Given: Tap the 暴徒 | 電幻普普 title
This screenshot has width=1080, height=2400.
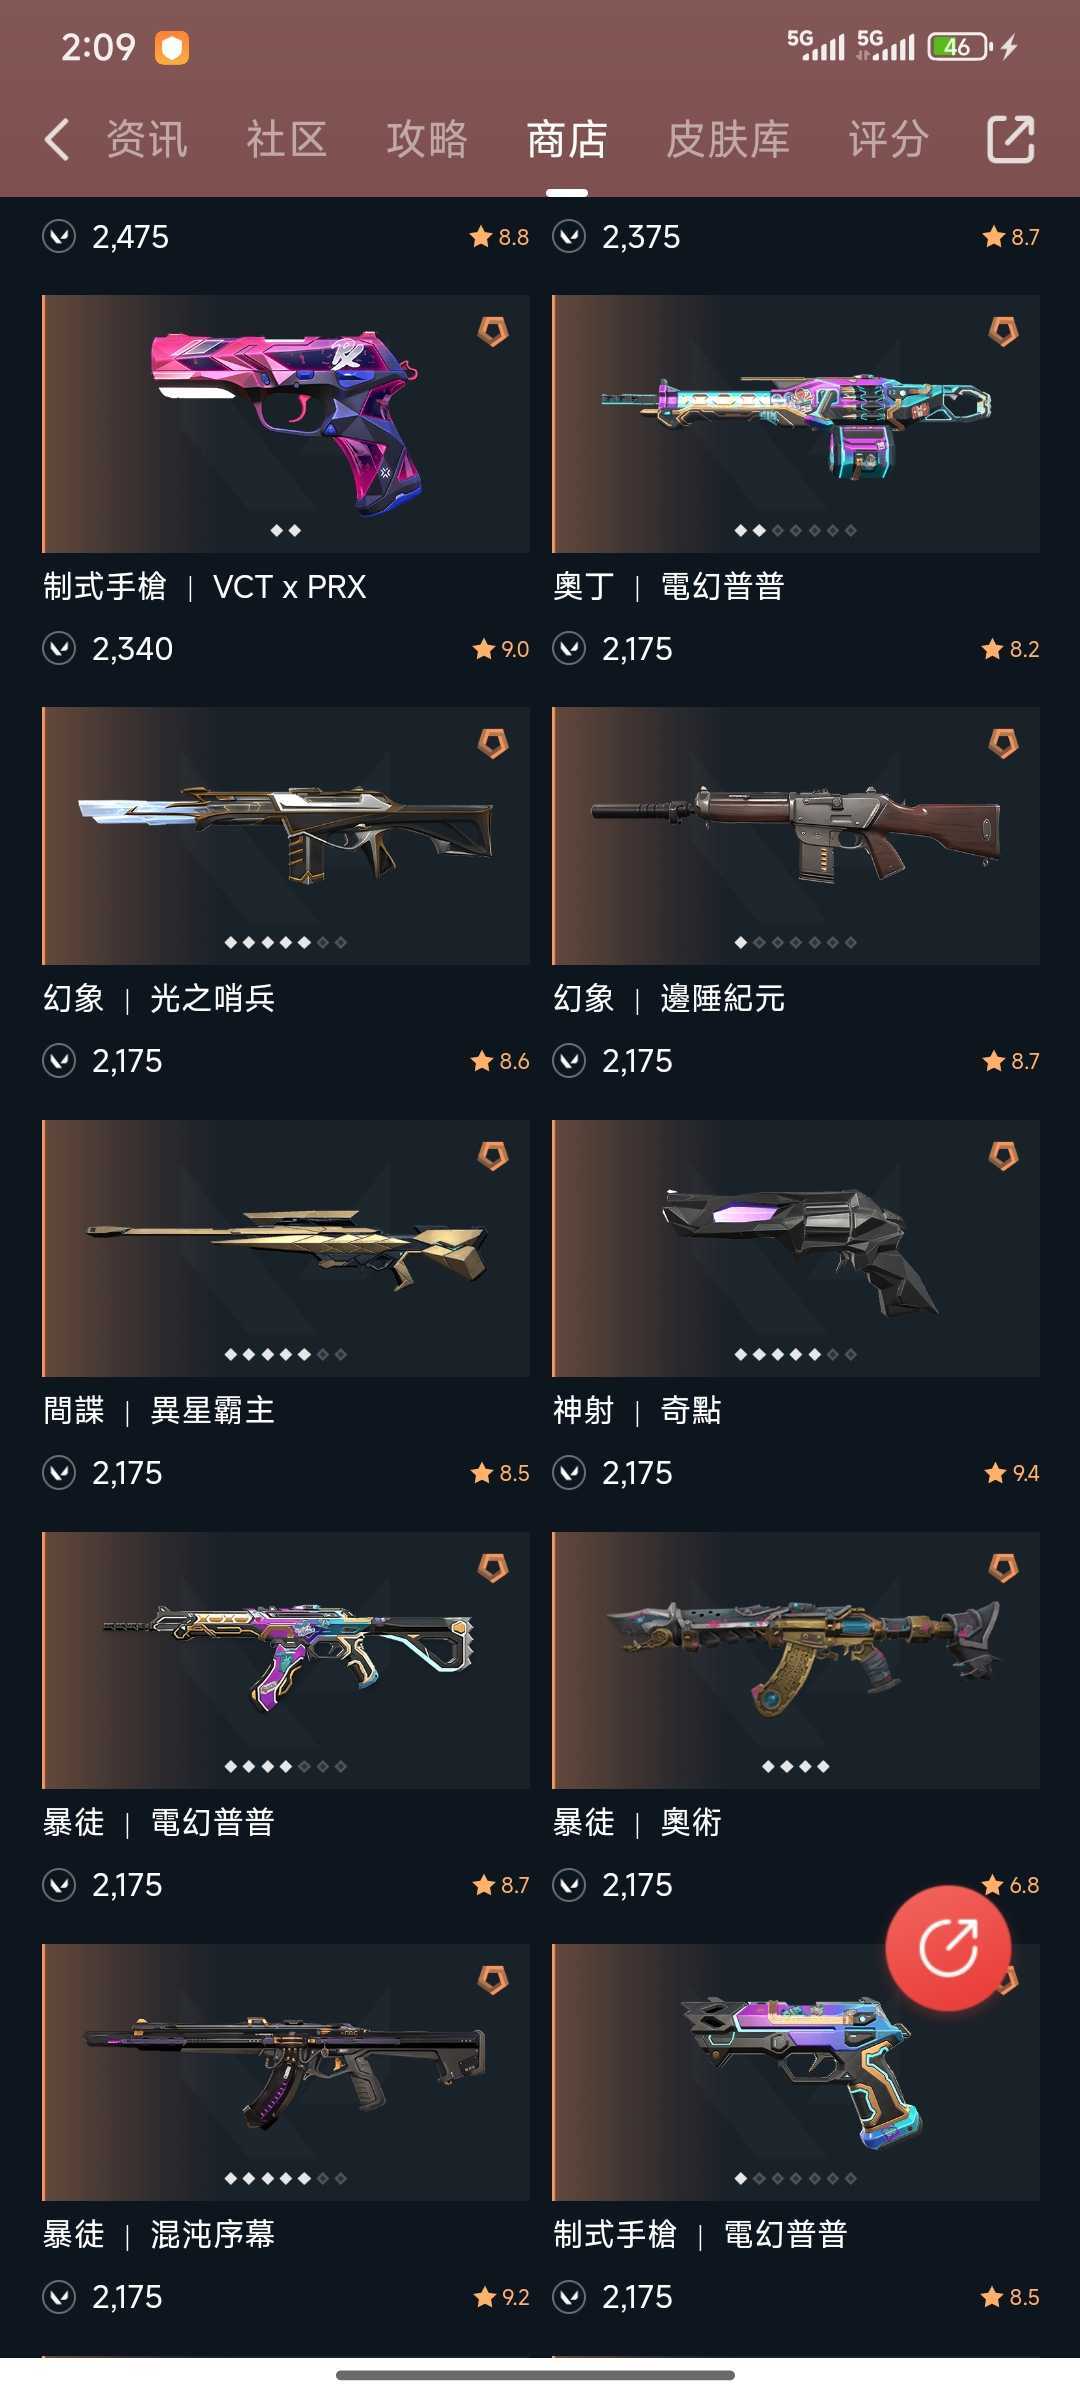Looking at the screenshot, I should (159, 1822).
